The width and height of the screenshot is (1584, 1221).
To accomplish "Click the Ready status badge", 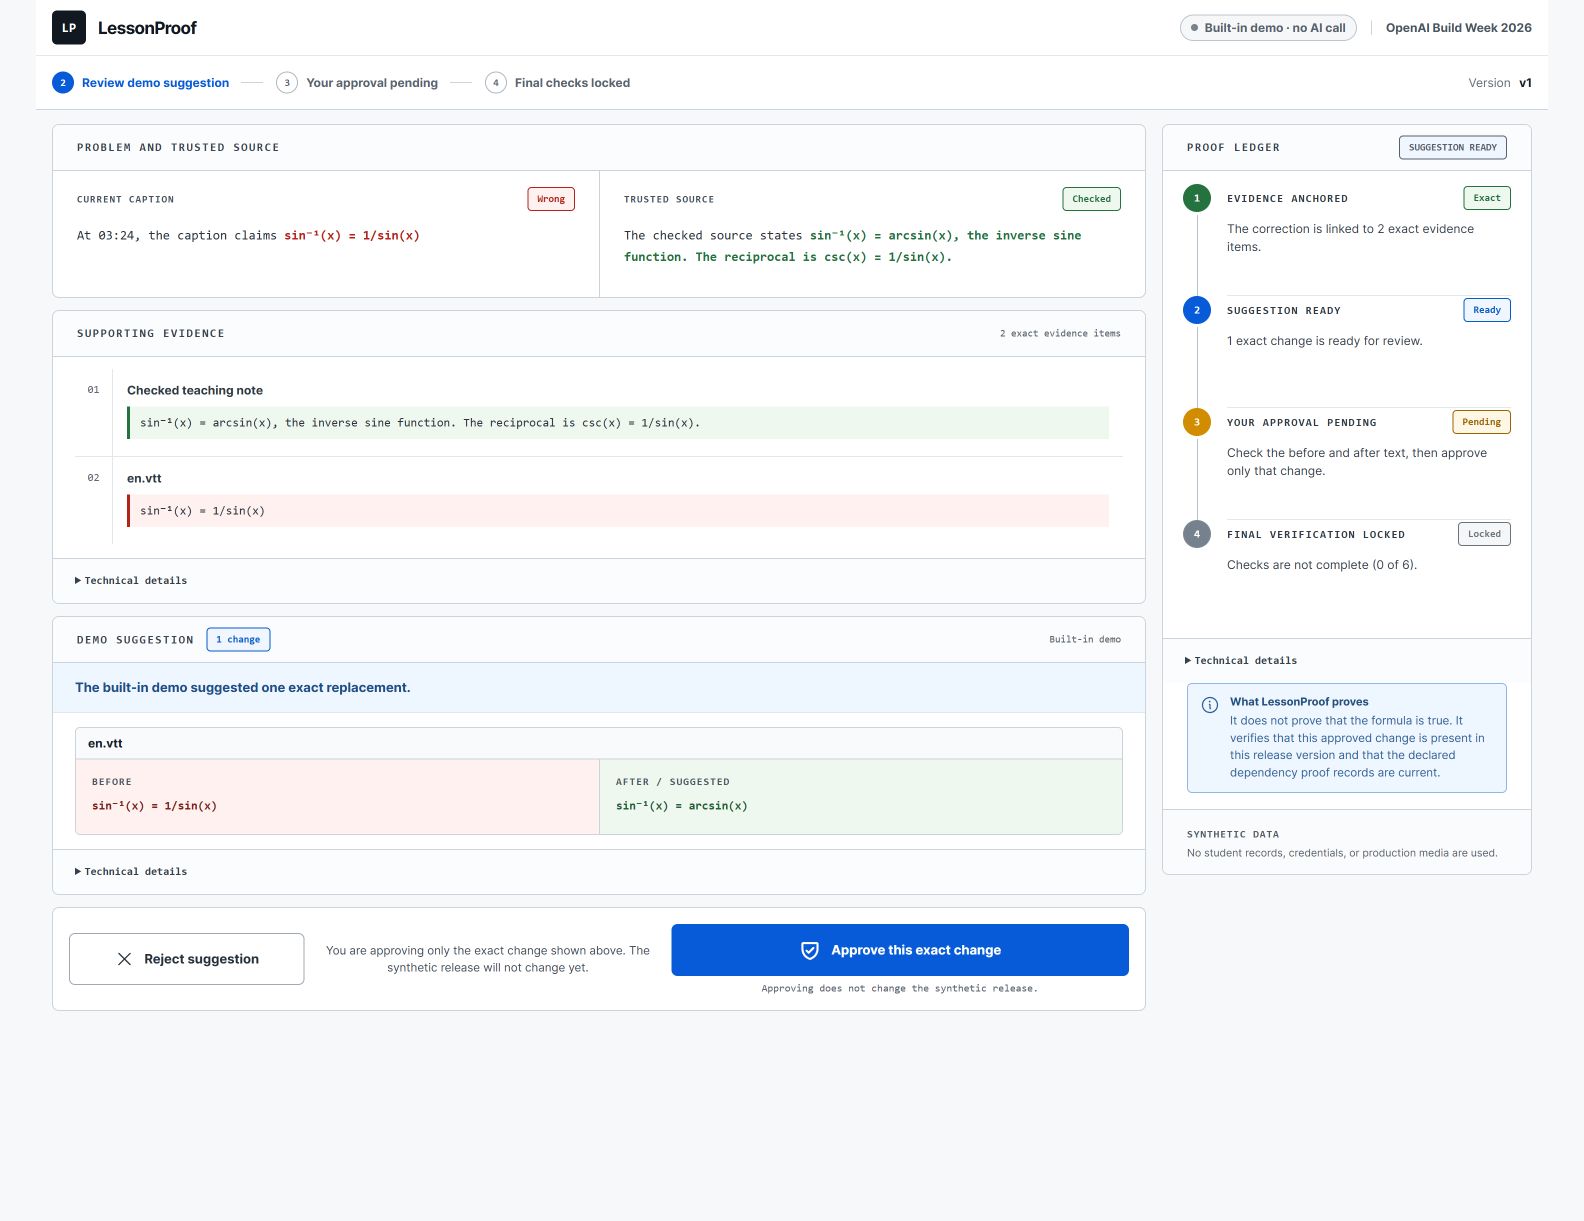I will [x=1487, y=310].
